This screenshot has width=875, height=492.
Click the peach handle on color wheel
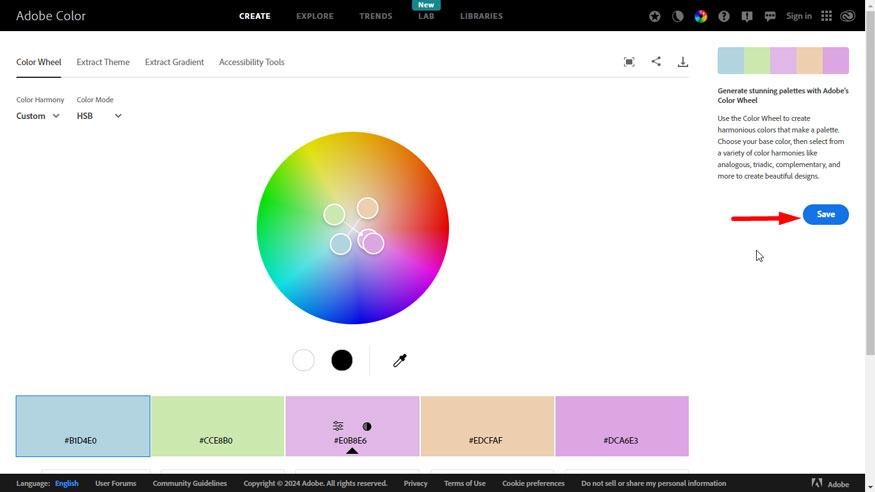(x=368, y=208)
